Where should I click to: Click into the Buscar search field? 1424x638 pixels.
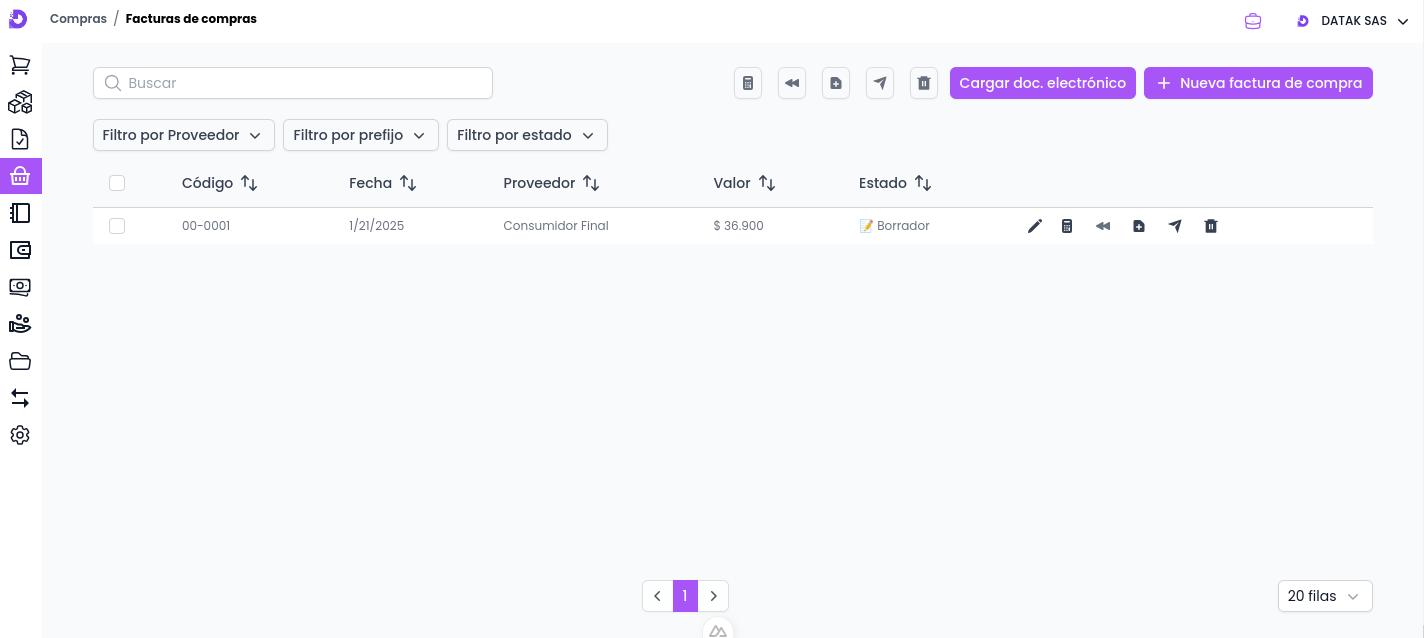300,83
